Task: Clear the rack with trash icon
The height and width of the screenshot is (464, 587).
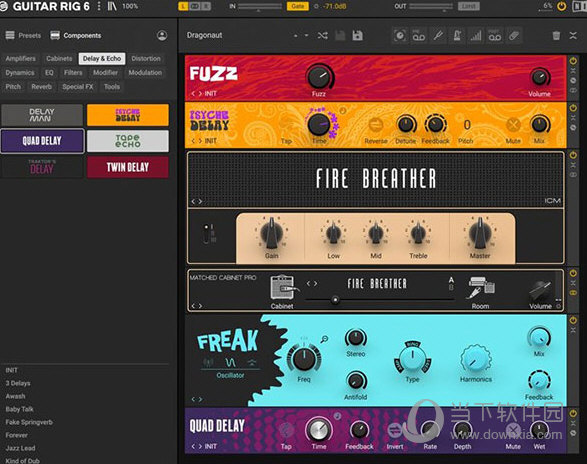Action: [x=556, y=36]
